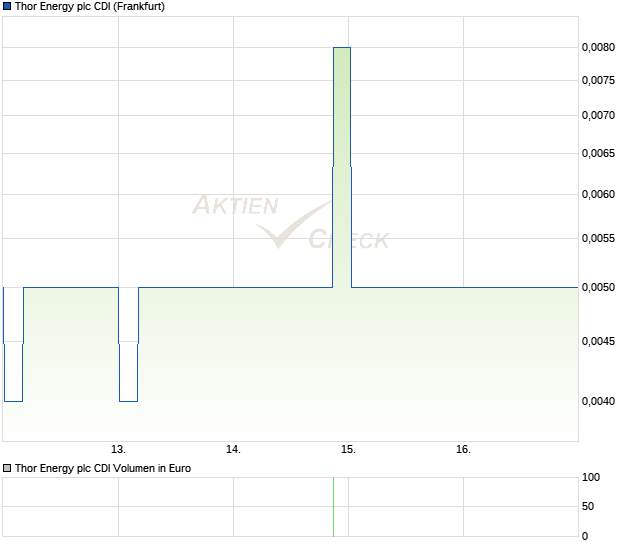Click the '14.' date axis label
Screen dimensions: 620x546
pyautogui.click(x=233, y=450)
